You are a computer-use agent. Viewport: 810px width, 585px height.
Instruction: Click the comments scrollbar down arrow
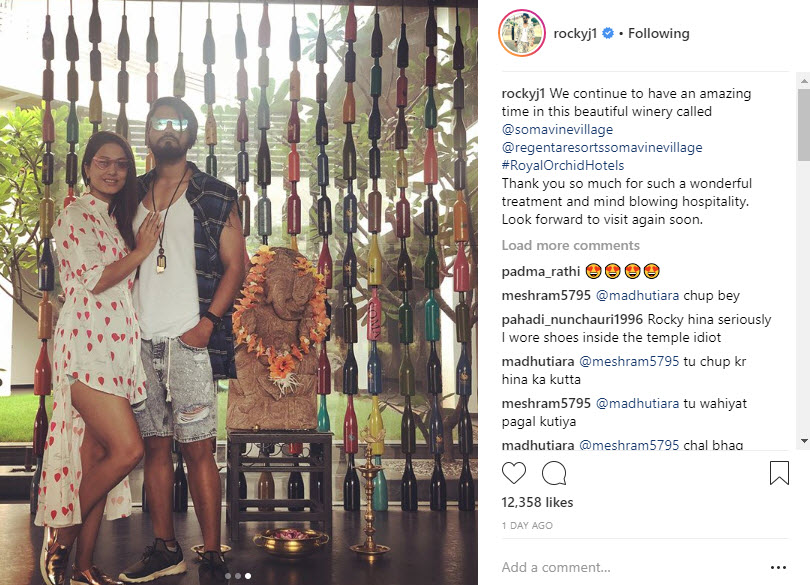pos(804,441)
